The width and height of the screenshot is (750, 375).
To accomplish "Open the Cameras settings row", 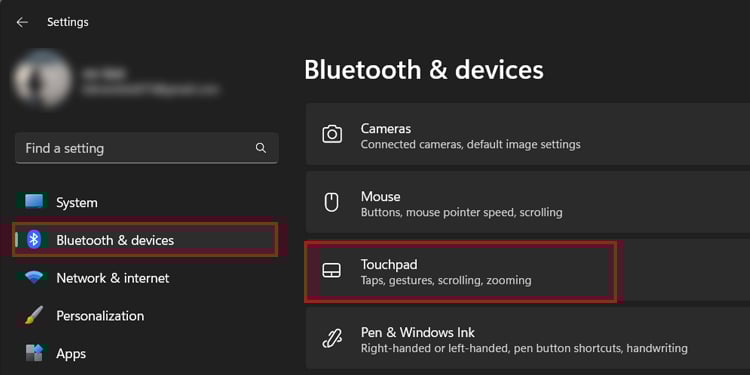I will 528,134.
